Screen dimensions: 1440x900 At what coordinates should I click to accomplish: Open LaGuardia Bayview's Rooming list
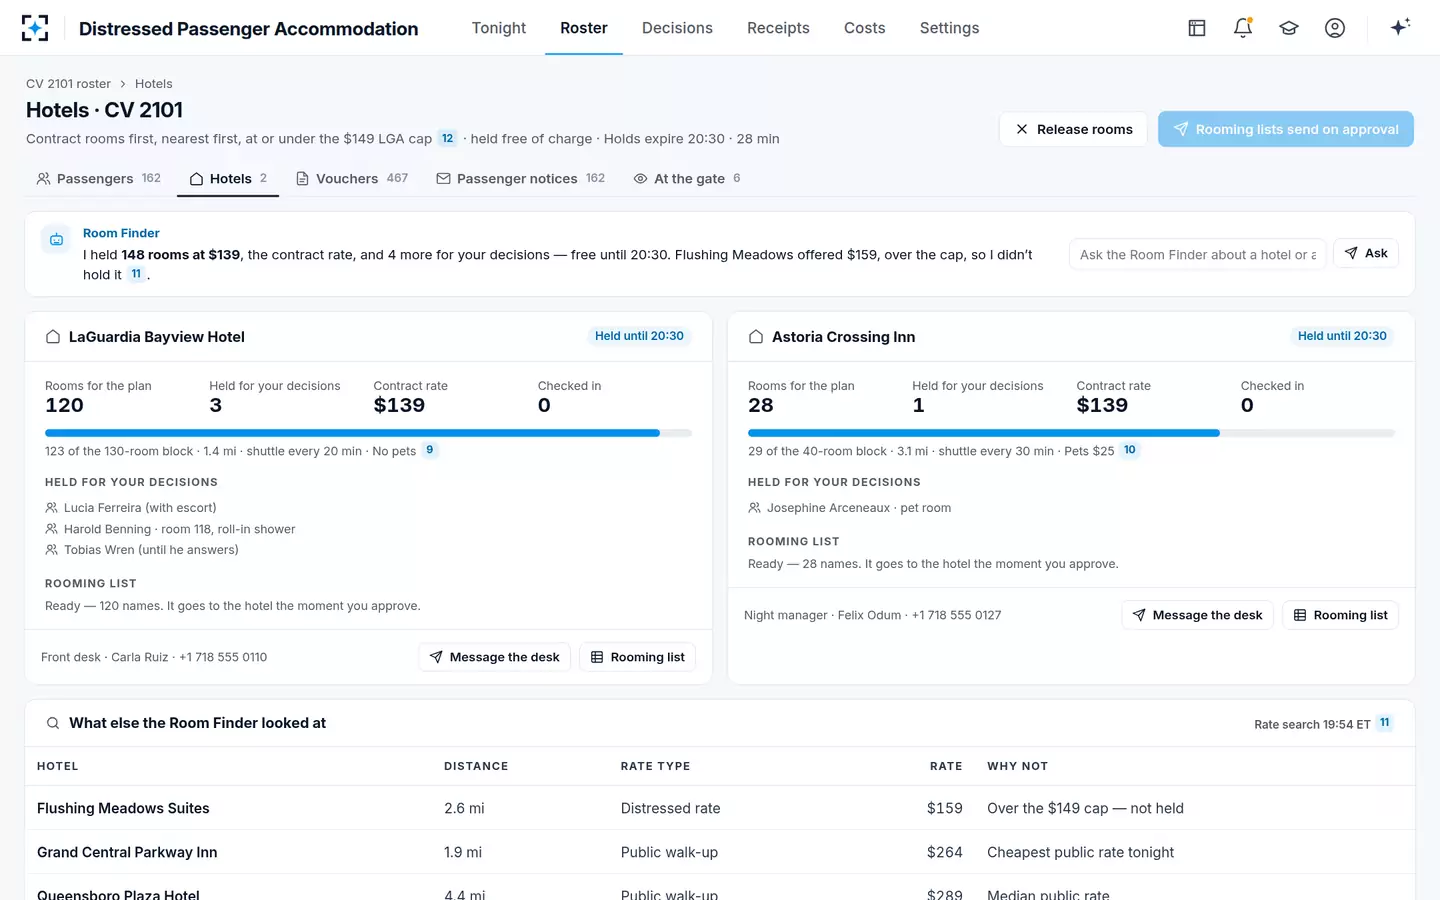[638, 657]
